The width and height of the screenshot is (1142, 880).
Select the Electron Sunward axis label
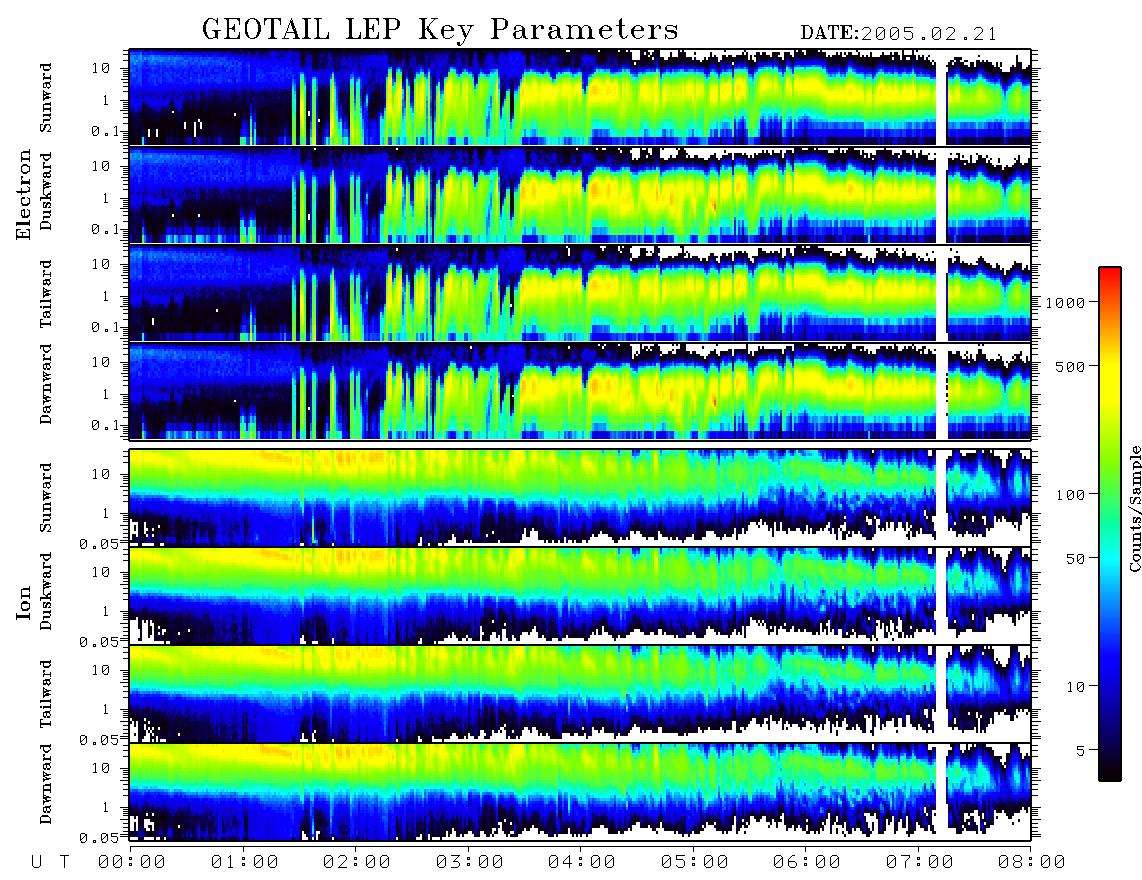click(46, 98)
